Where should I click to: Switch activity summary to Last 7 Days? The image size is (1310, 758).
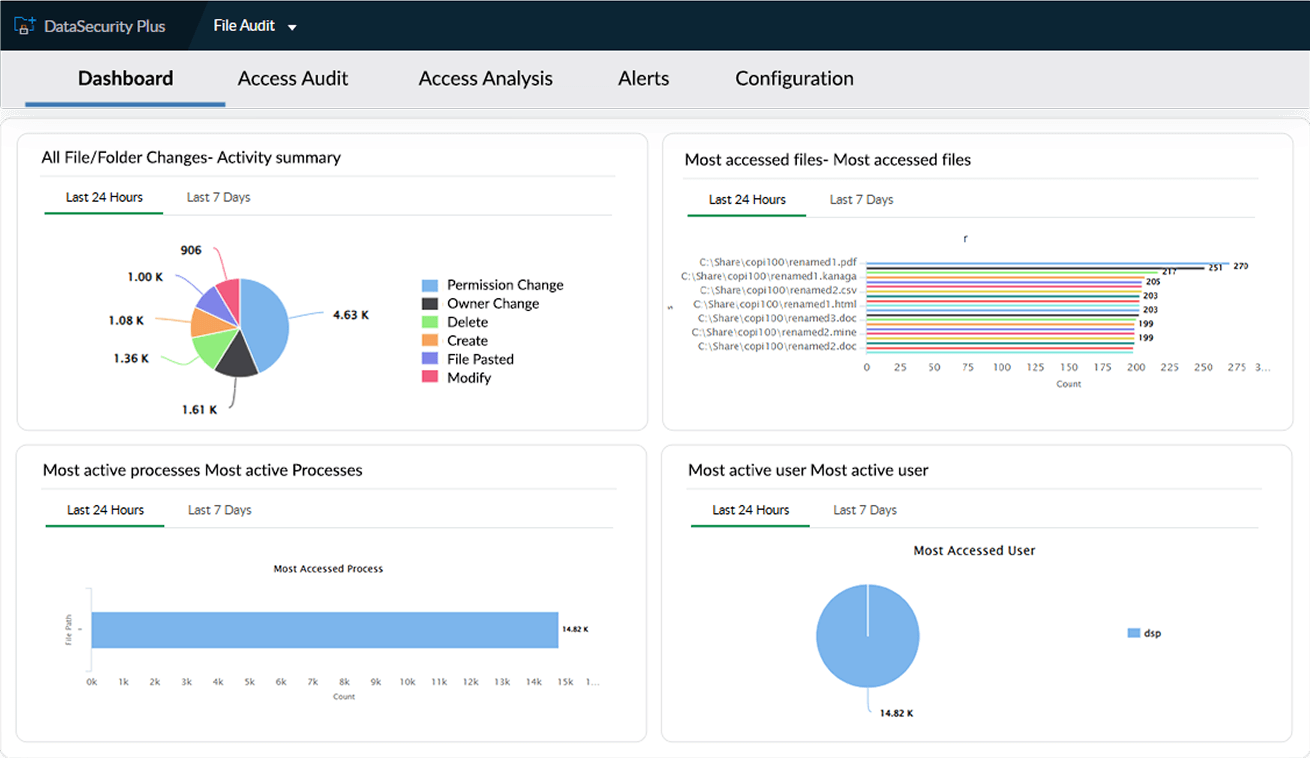pyautogui.click(x=218, y=197)
